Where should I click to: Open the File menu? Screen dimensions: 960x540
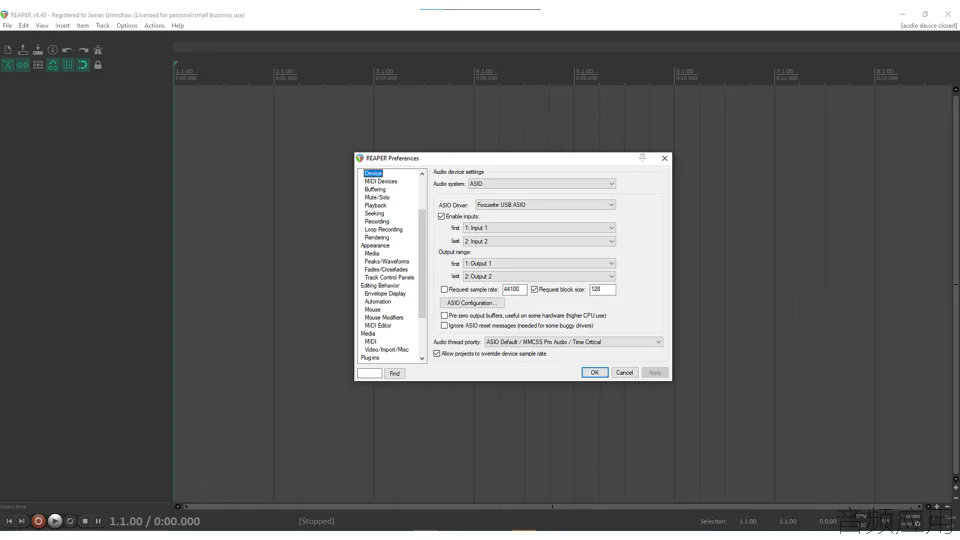click(7, 26)
